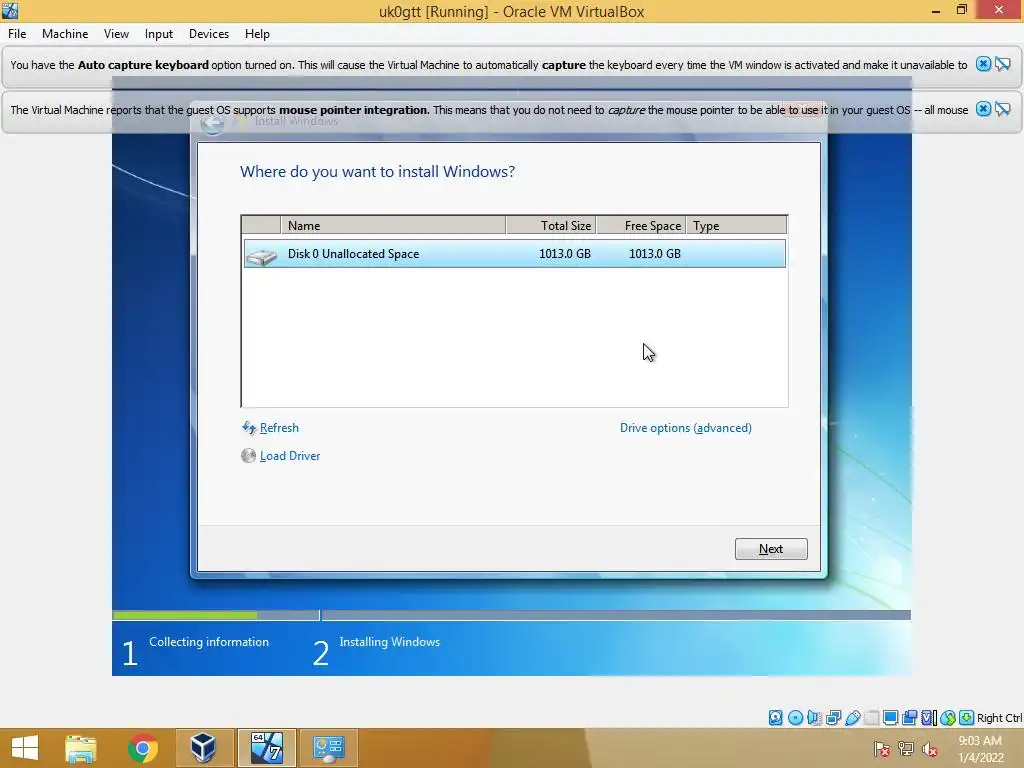Click the hard disk activity status icon

pos(775,718)
